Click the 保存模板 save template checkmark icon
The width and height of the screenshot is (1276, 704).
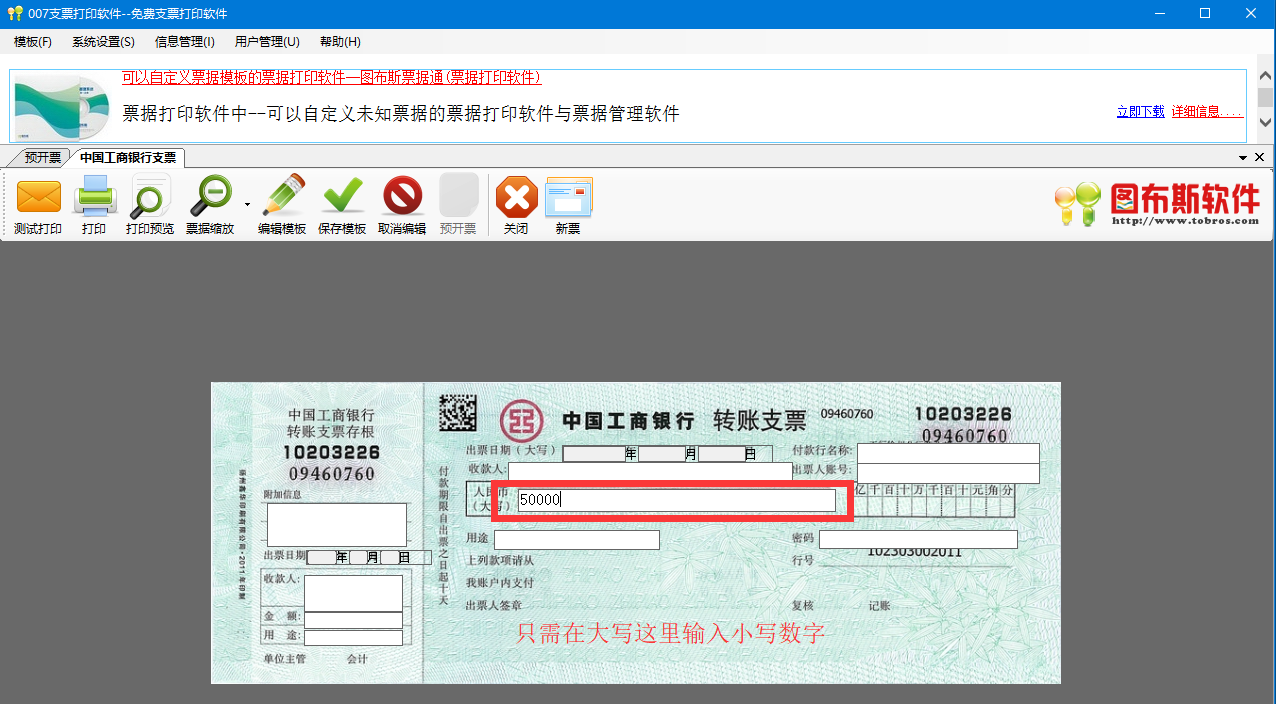342,204
